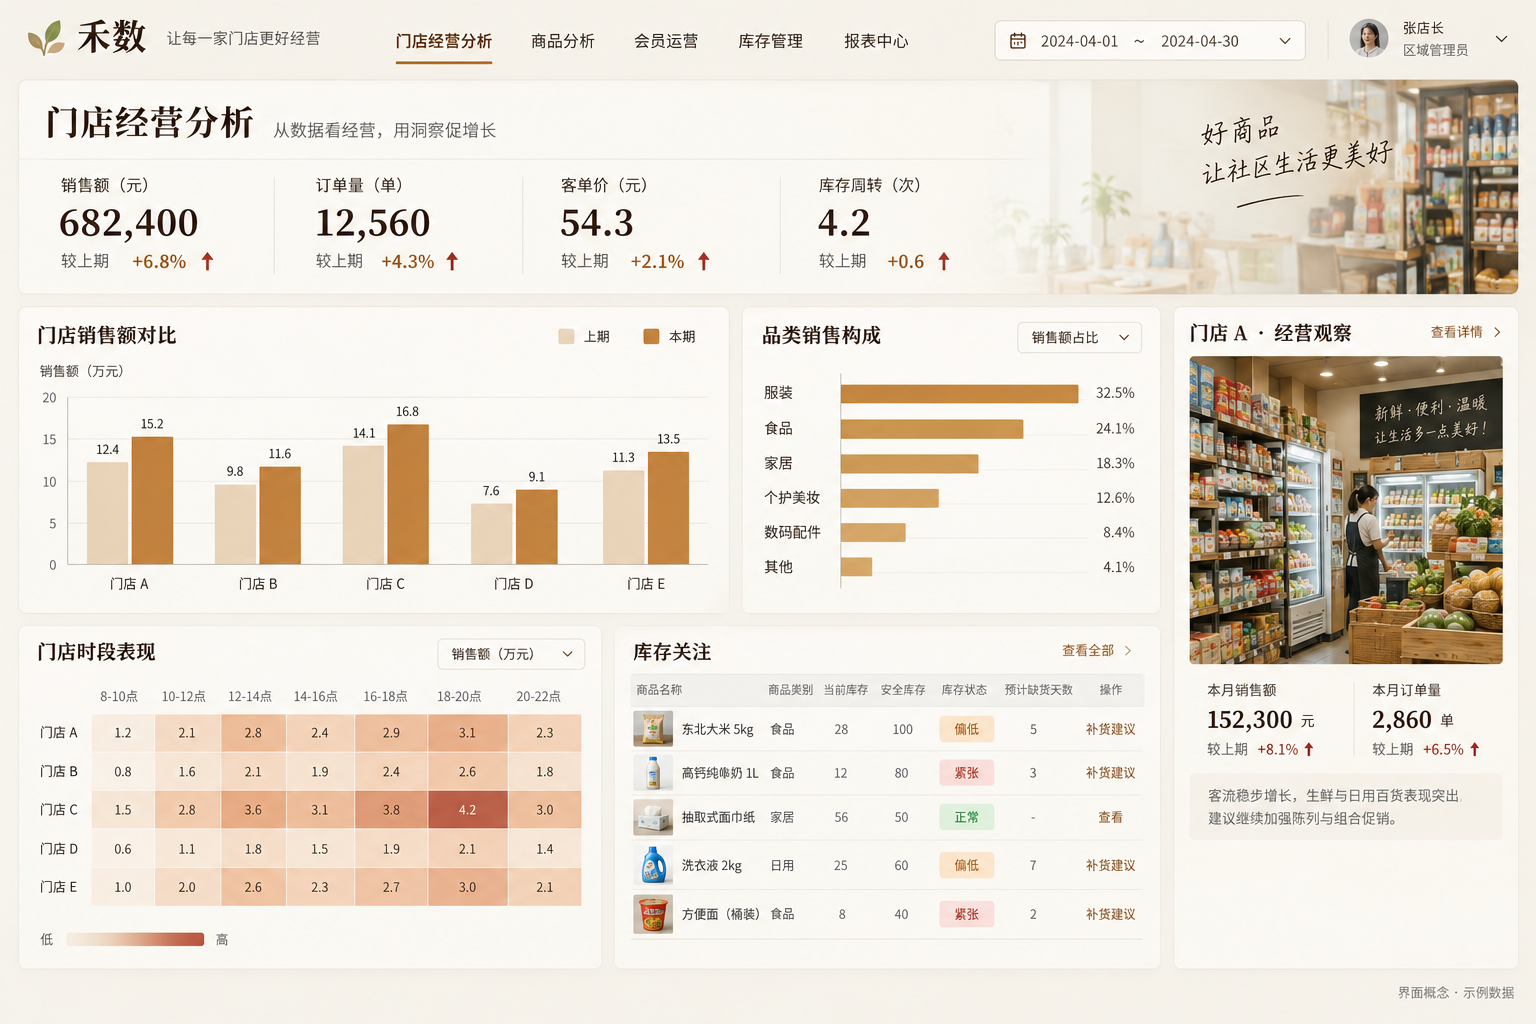Click 东北大米 5kg product image
1536x1024 pixels.
(653, 729)
